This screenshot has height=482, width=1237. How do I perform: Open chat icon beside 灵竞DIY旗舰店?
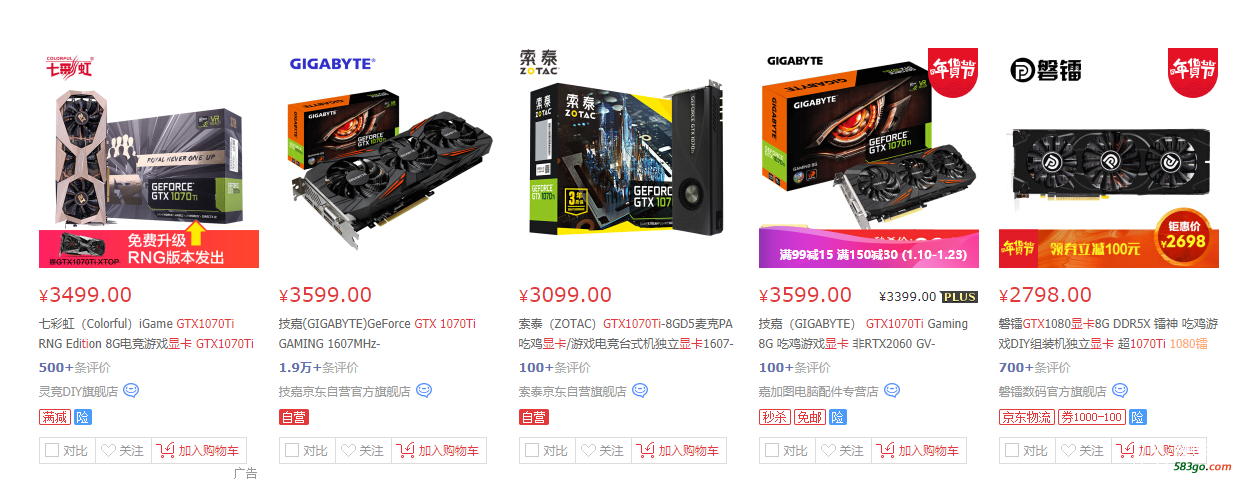(131, 391)
